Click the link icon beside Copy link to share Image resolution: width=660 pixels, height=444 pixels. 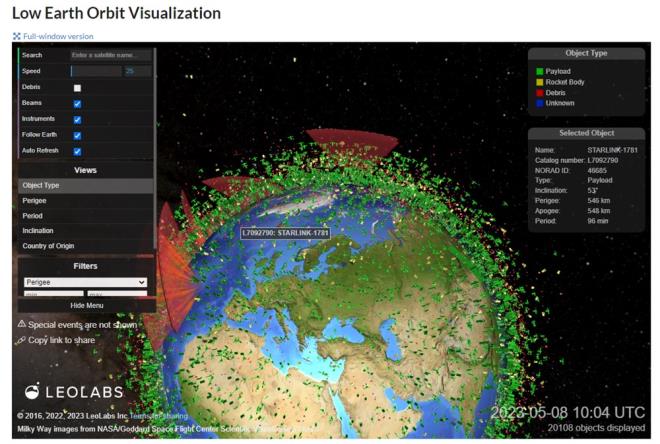click(21, 340)
